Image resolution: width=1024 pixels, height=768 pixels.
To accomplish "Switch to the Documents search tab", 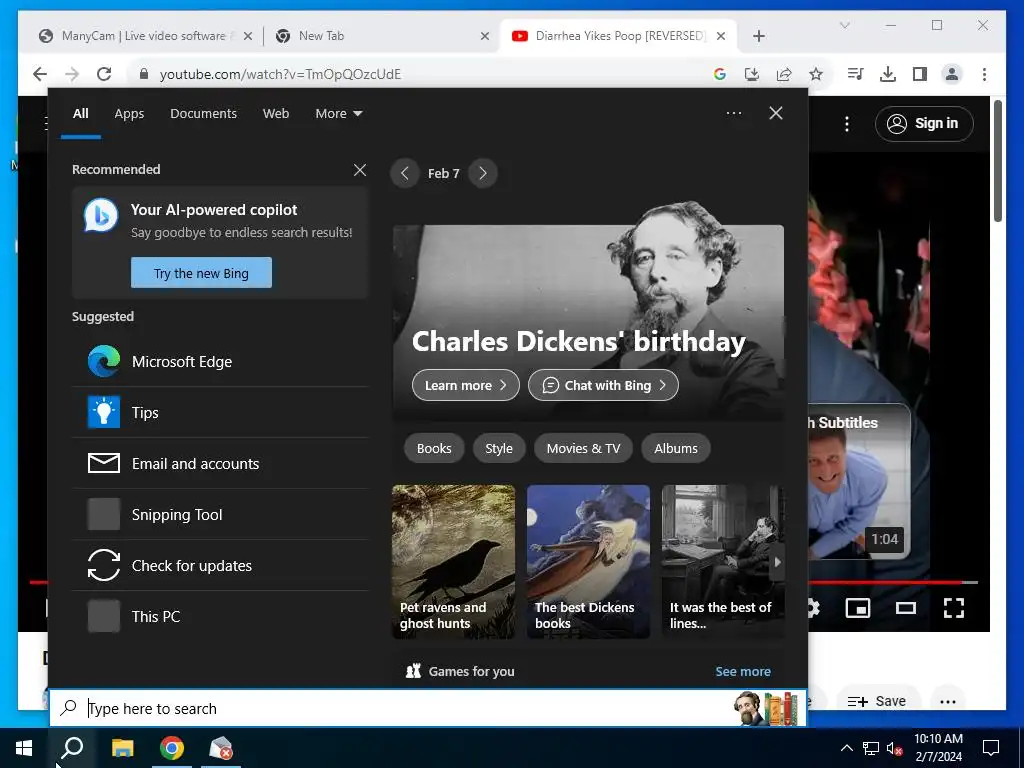I will (204, 114).
